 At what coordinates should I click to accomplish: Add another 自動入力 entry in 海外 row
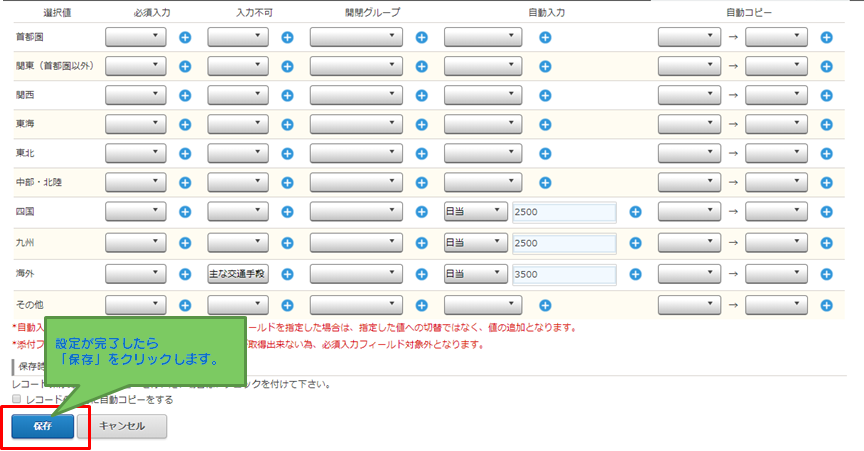tap(635, 274)
